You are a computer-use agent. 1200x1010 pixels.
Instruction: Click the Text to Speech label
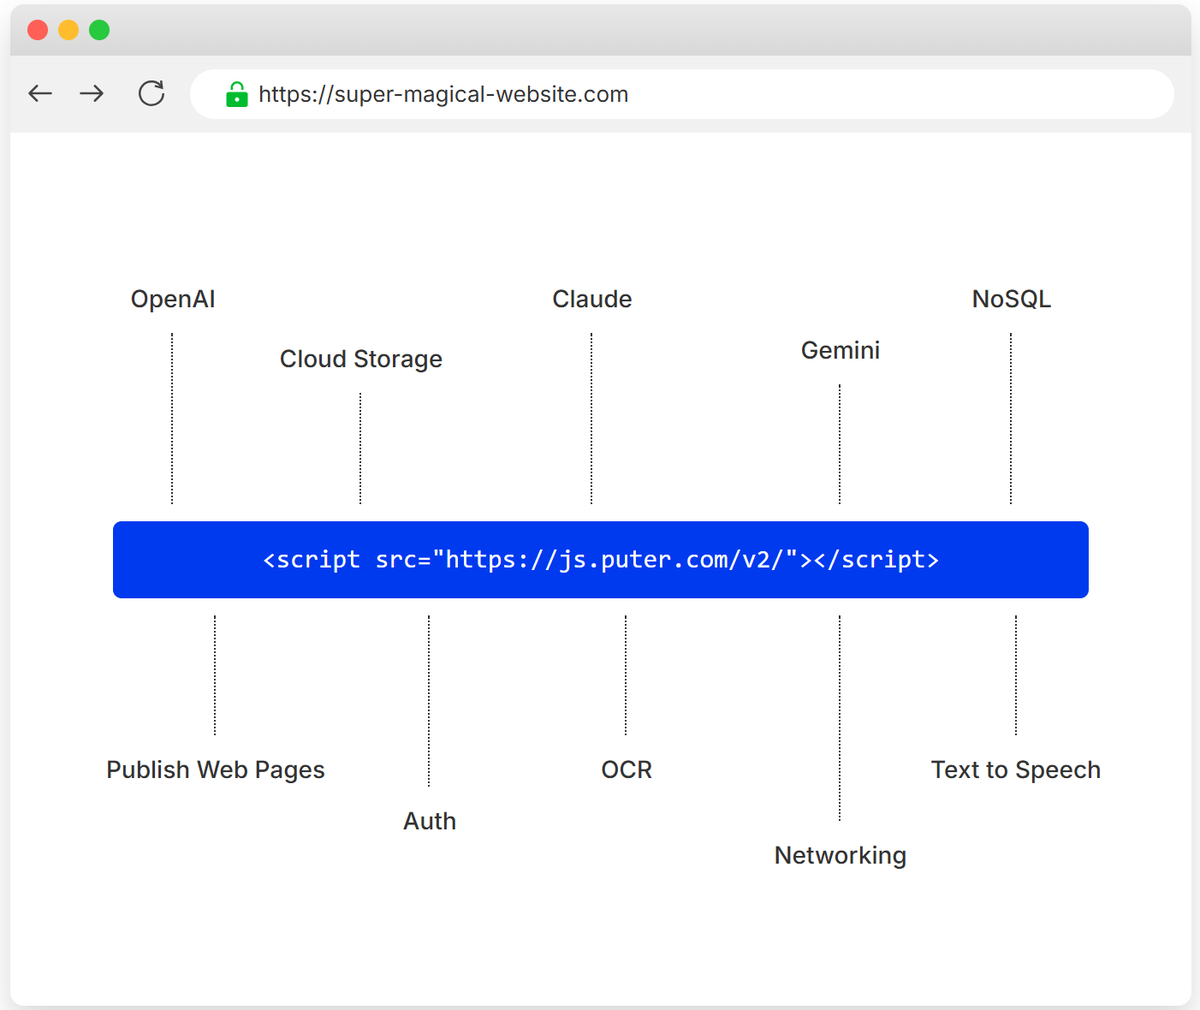click(1016, 770)
